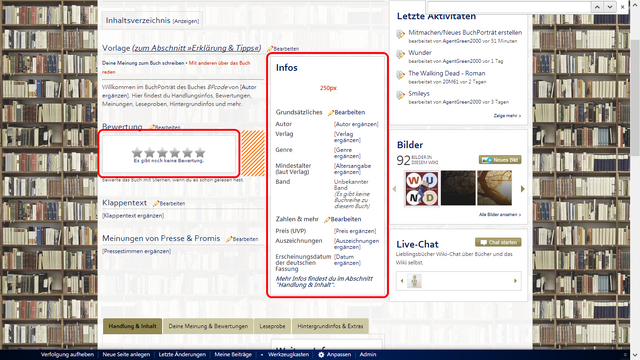Click the pencil edit icon beside Bewertung
Image resolution: width=640 pixels, height=360 pixels.
tap(152, 127)
